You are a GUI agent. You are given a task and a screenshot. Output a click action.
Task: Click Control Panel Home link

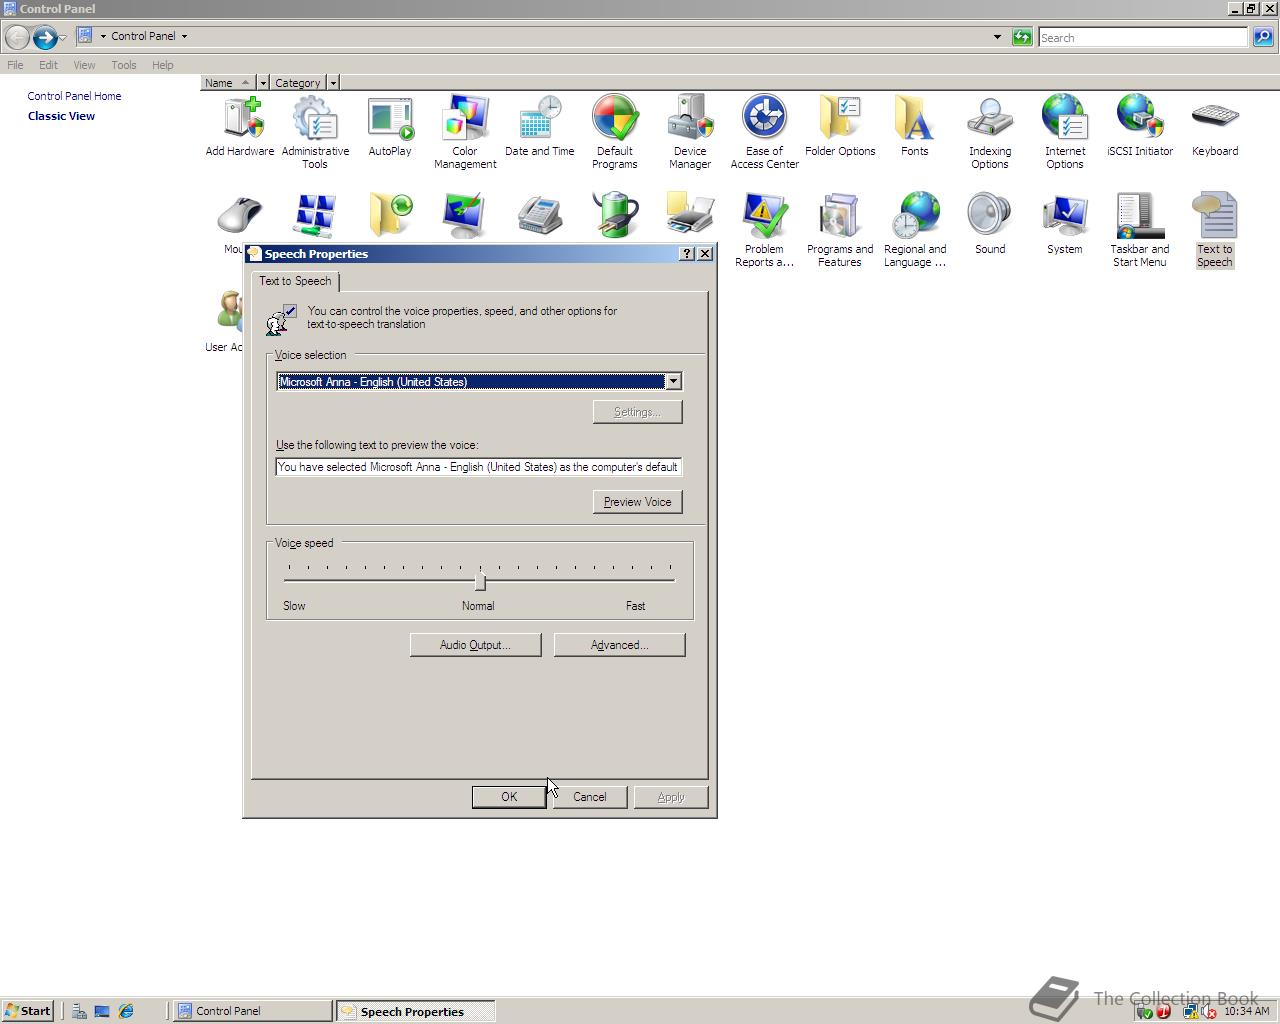click(74, 96)
